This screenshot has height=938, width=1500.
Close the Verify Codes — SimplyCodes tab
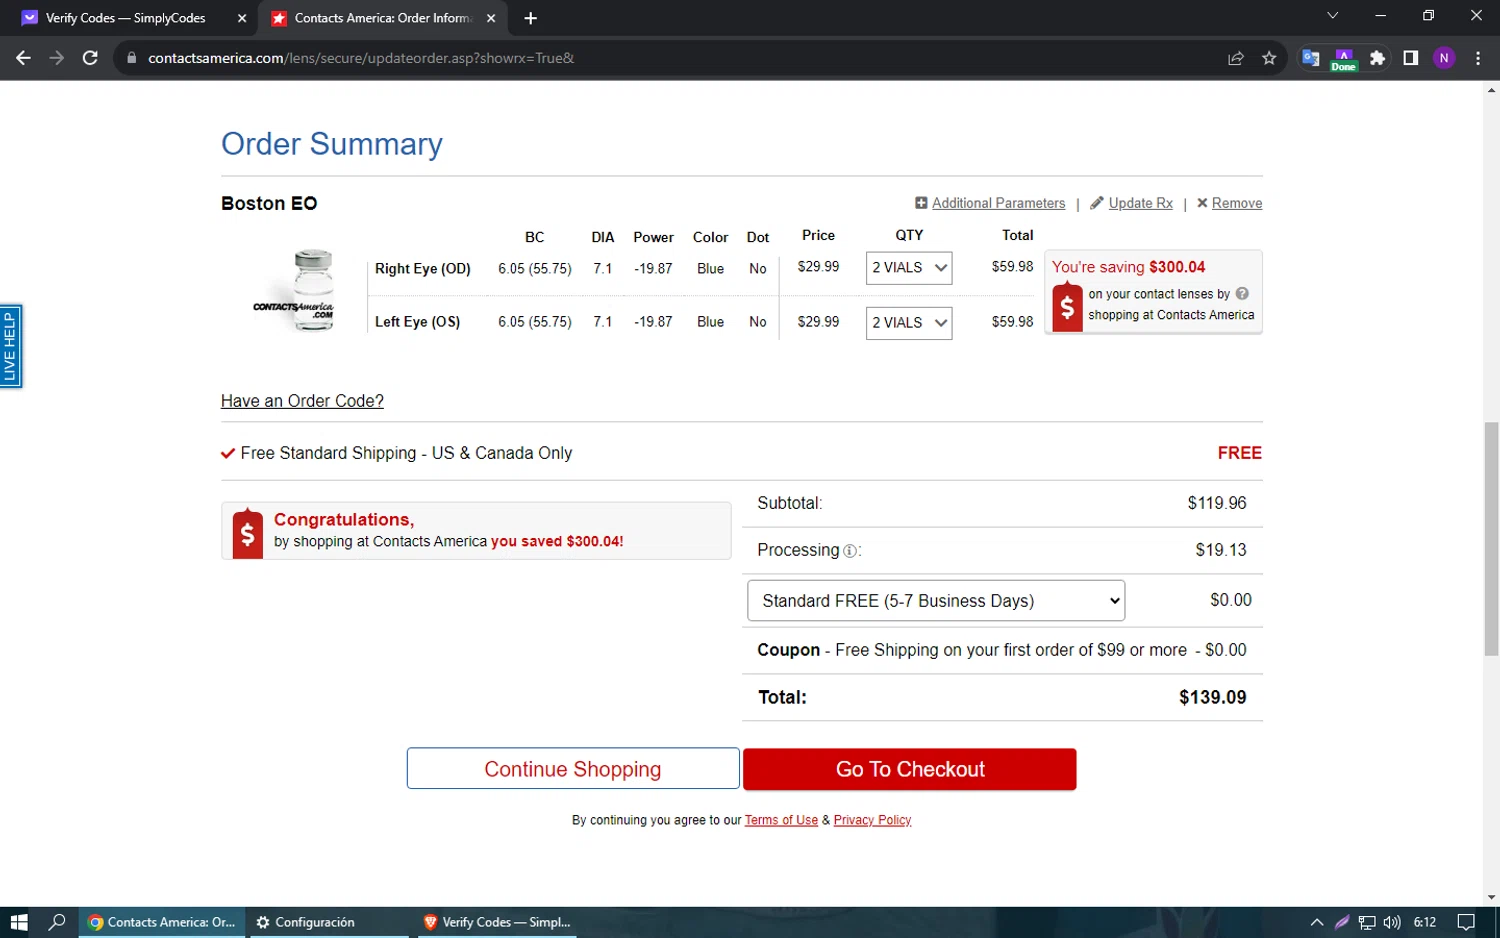(x=242, y=18)
